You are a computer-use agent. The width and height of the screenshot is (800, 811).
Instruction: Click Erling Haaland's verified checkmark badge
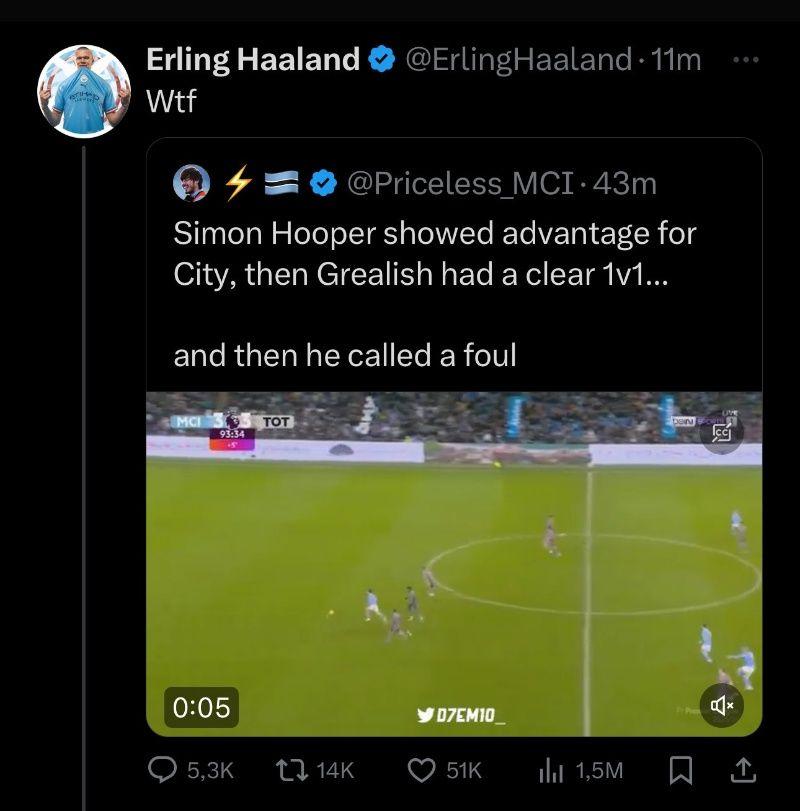381,60
